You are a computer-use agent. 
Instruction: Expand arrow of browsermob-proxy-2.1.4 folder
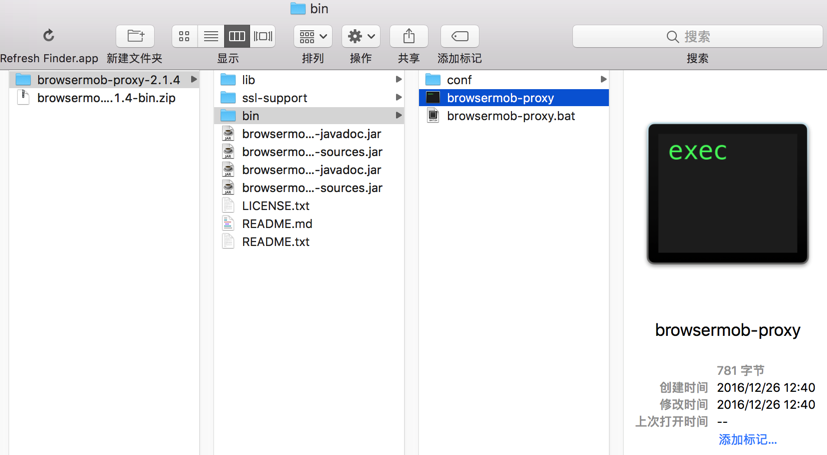194,80
